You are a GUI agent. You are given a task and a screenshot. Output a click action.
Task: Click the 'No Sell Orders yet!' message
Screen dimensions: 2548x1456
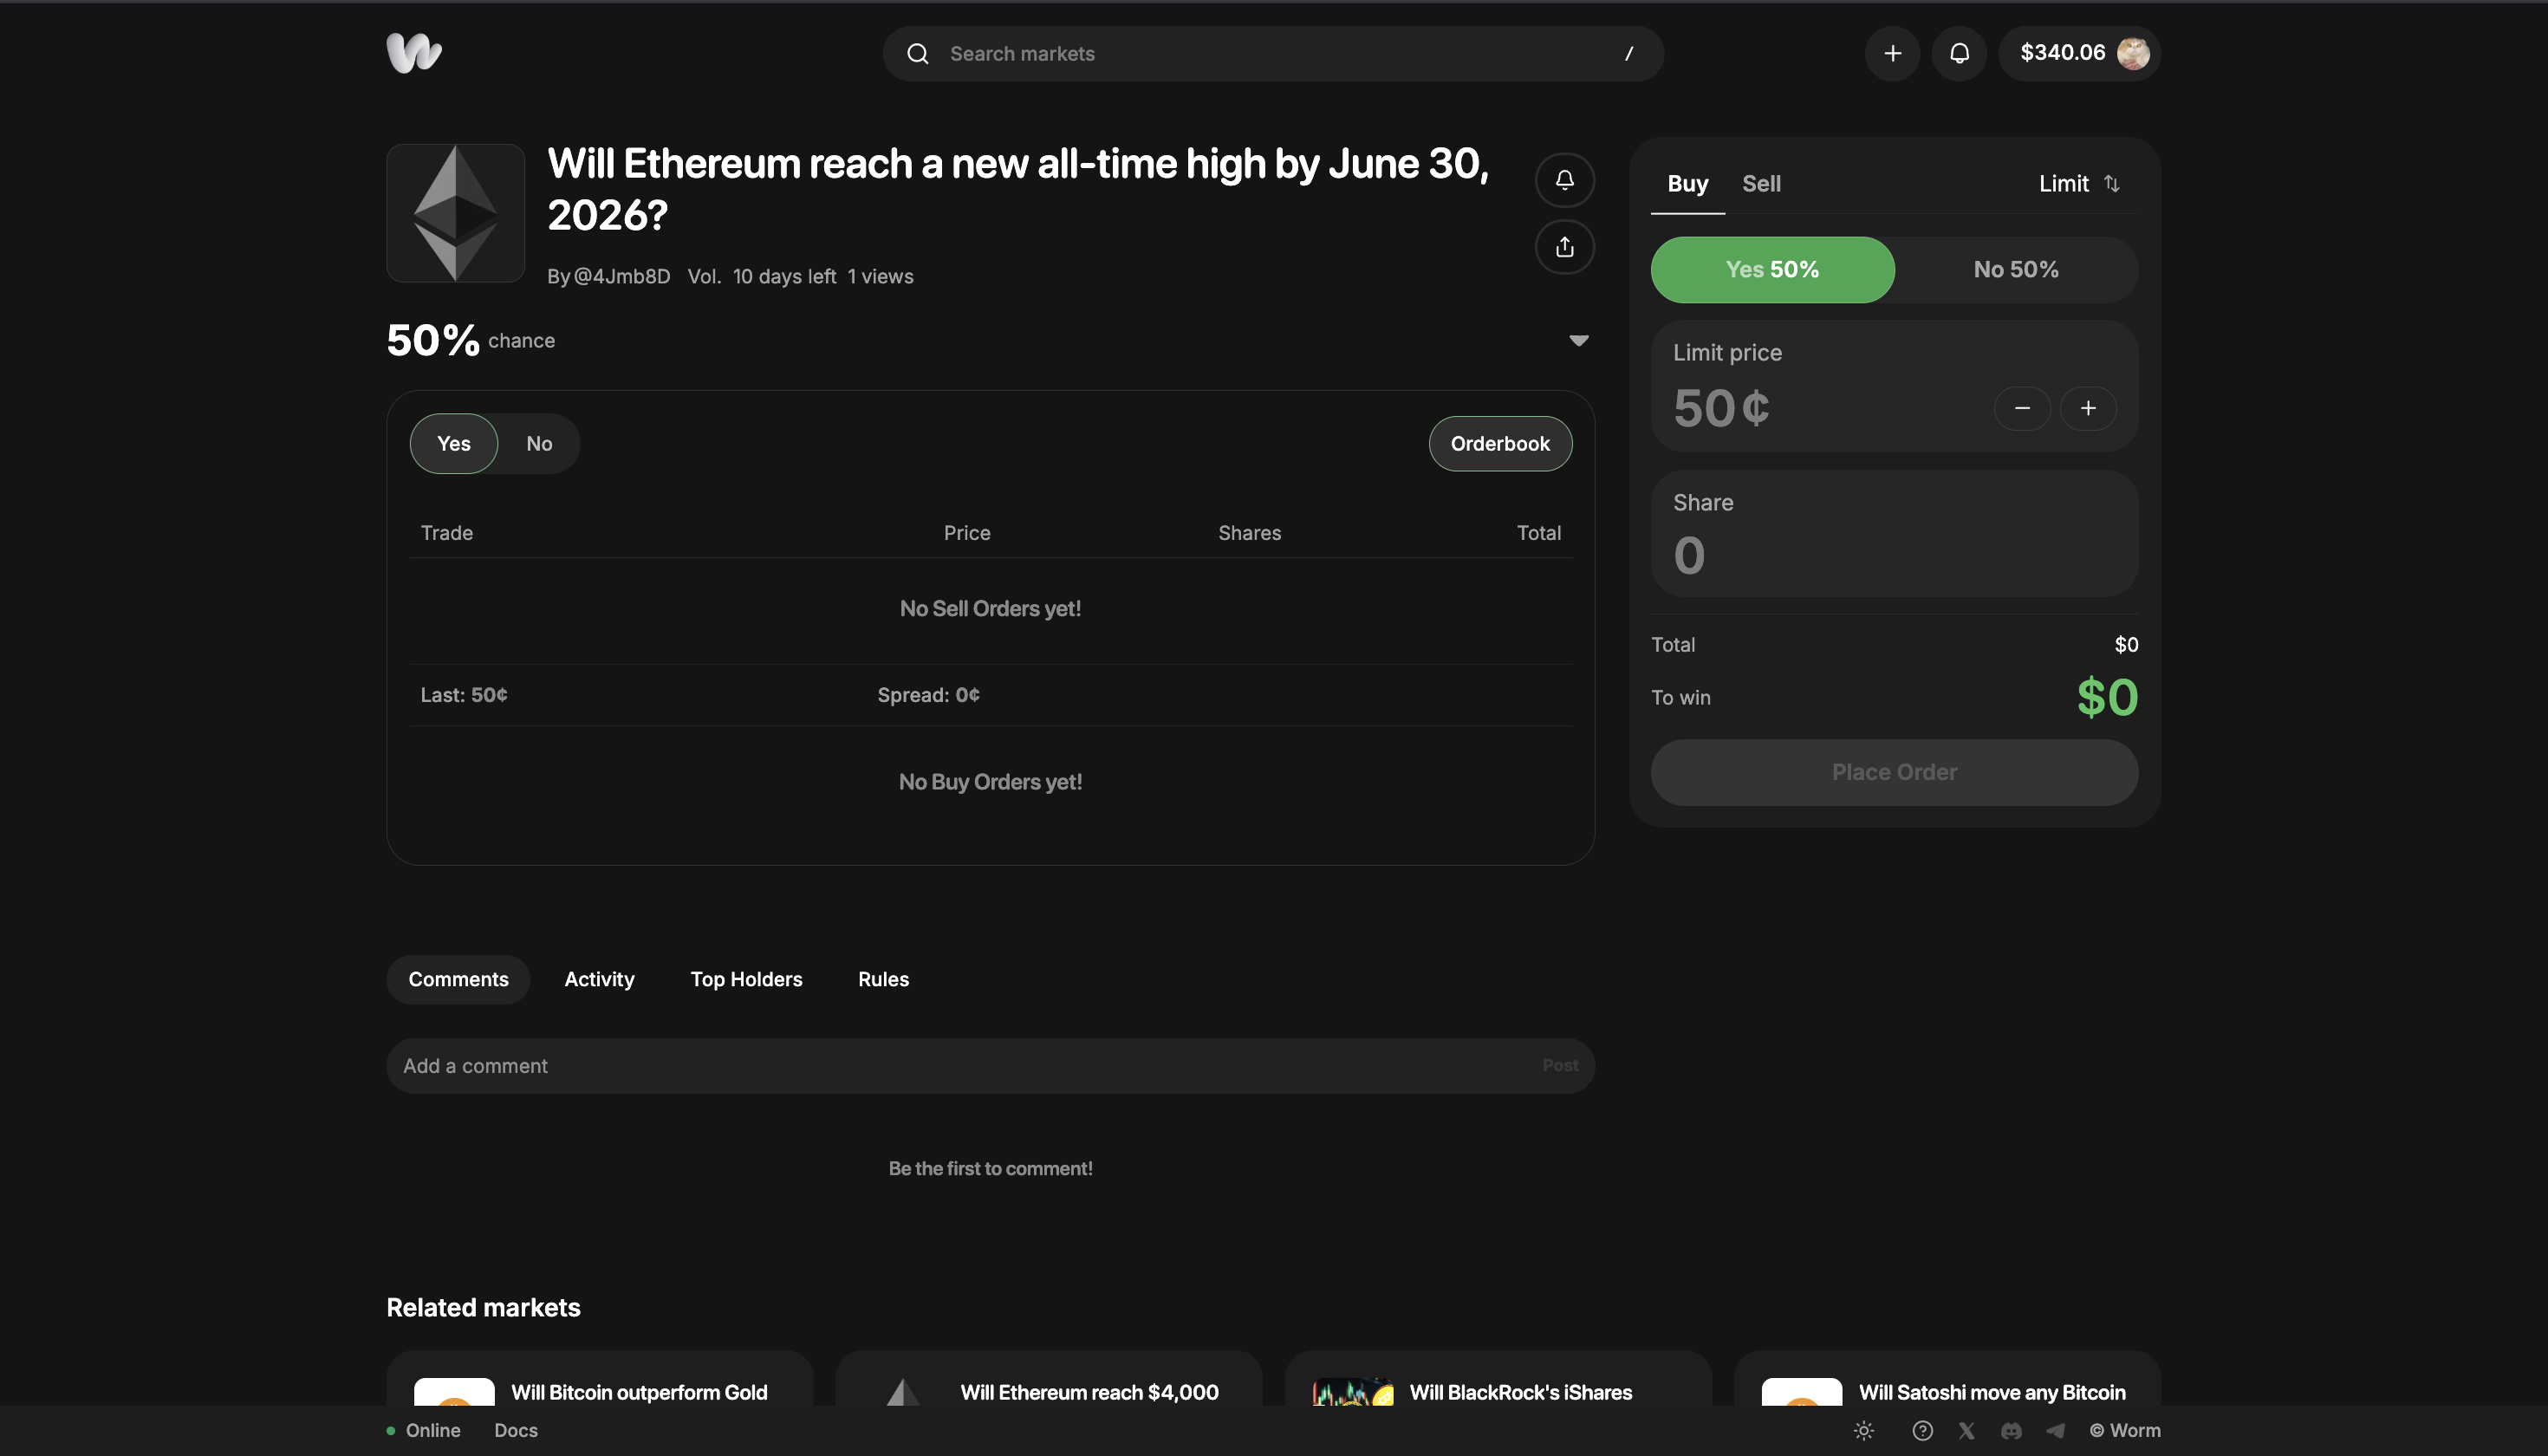[990, 609]
